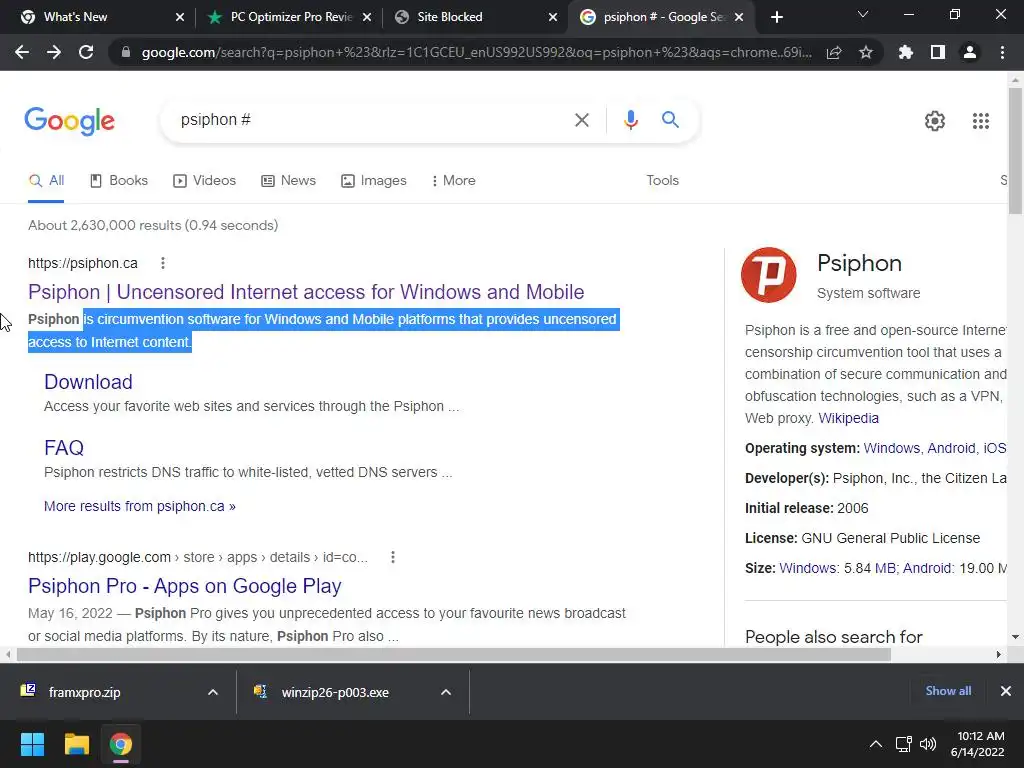1024x768 pixels.
Task: Click the Chrome taskbar icon
Action: 120,744
